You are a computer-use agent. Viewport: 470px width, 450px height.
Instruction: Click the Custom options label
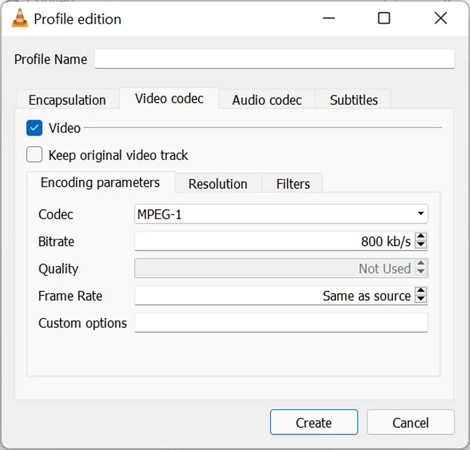coord(83,323)
